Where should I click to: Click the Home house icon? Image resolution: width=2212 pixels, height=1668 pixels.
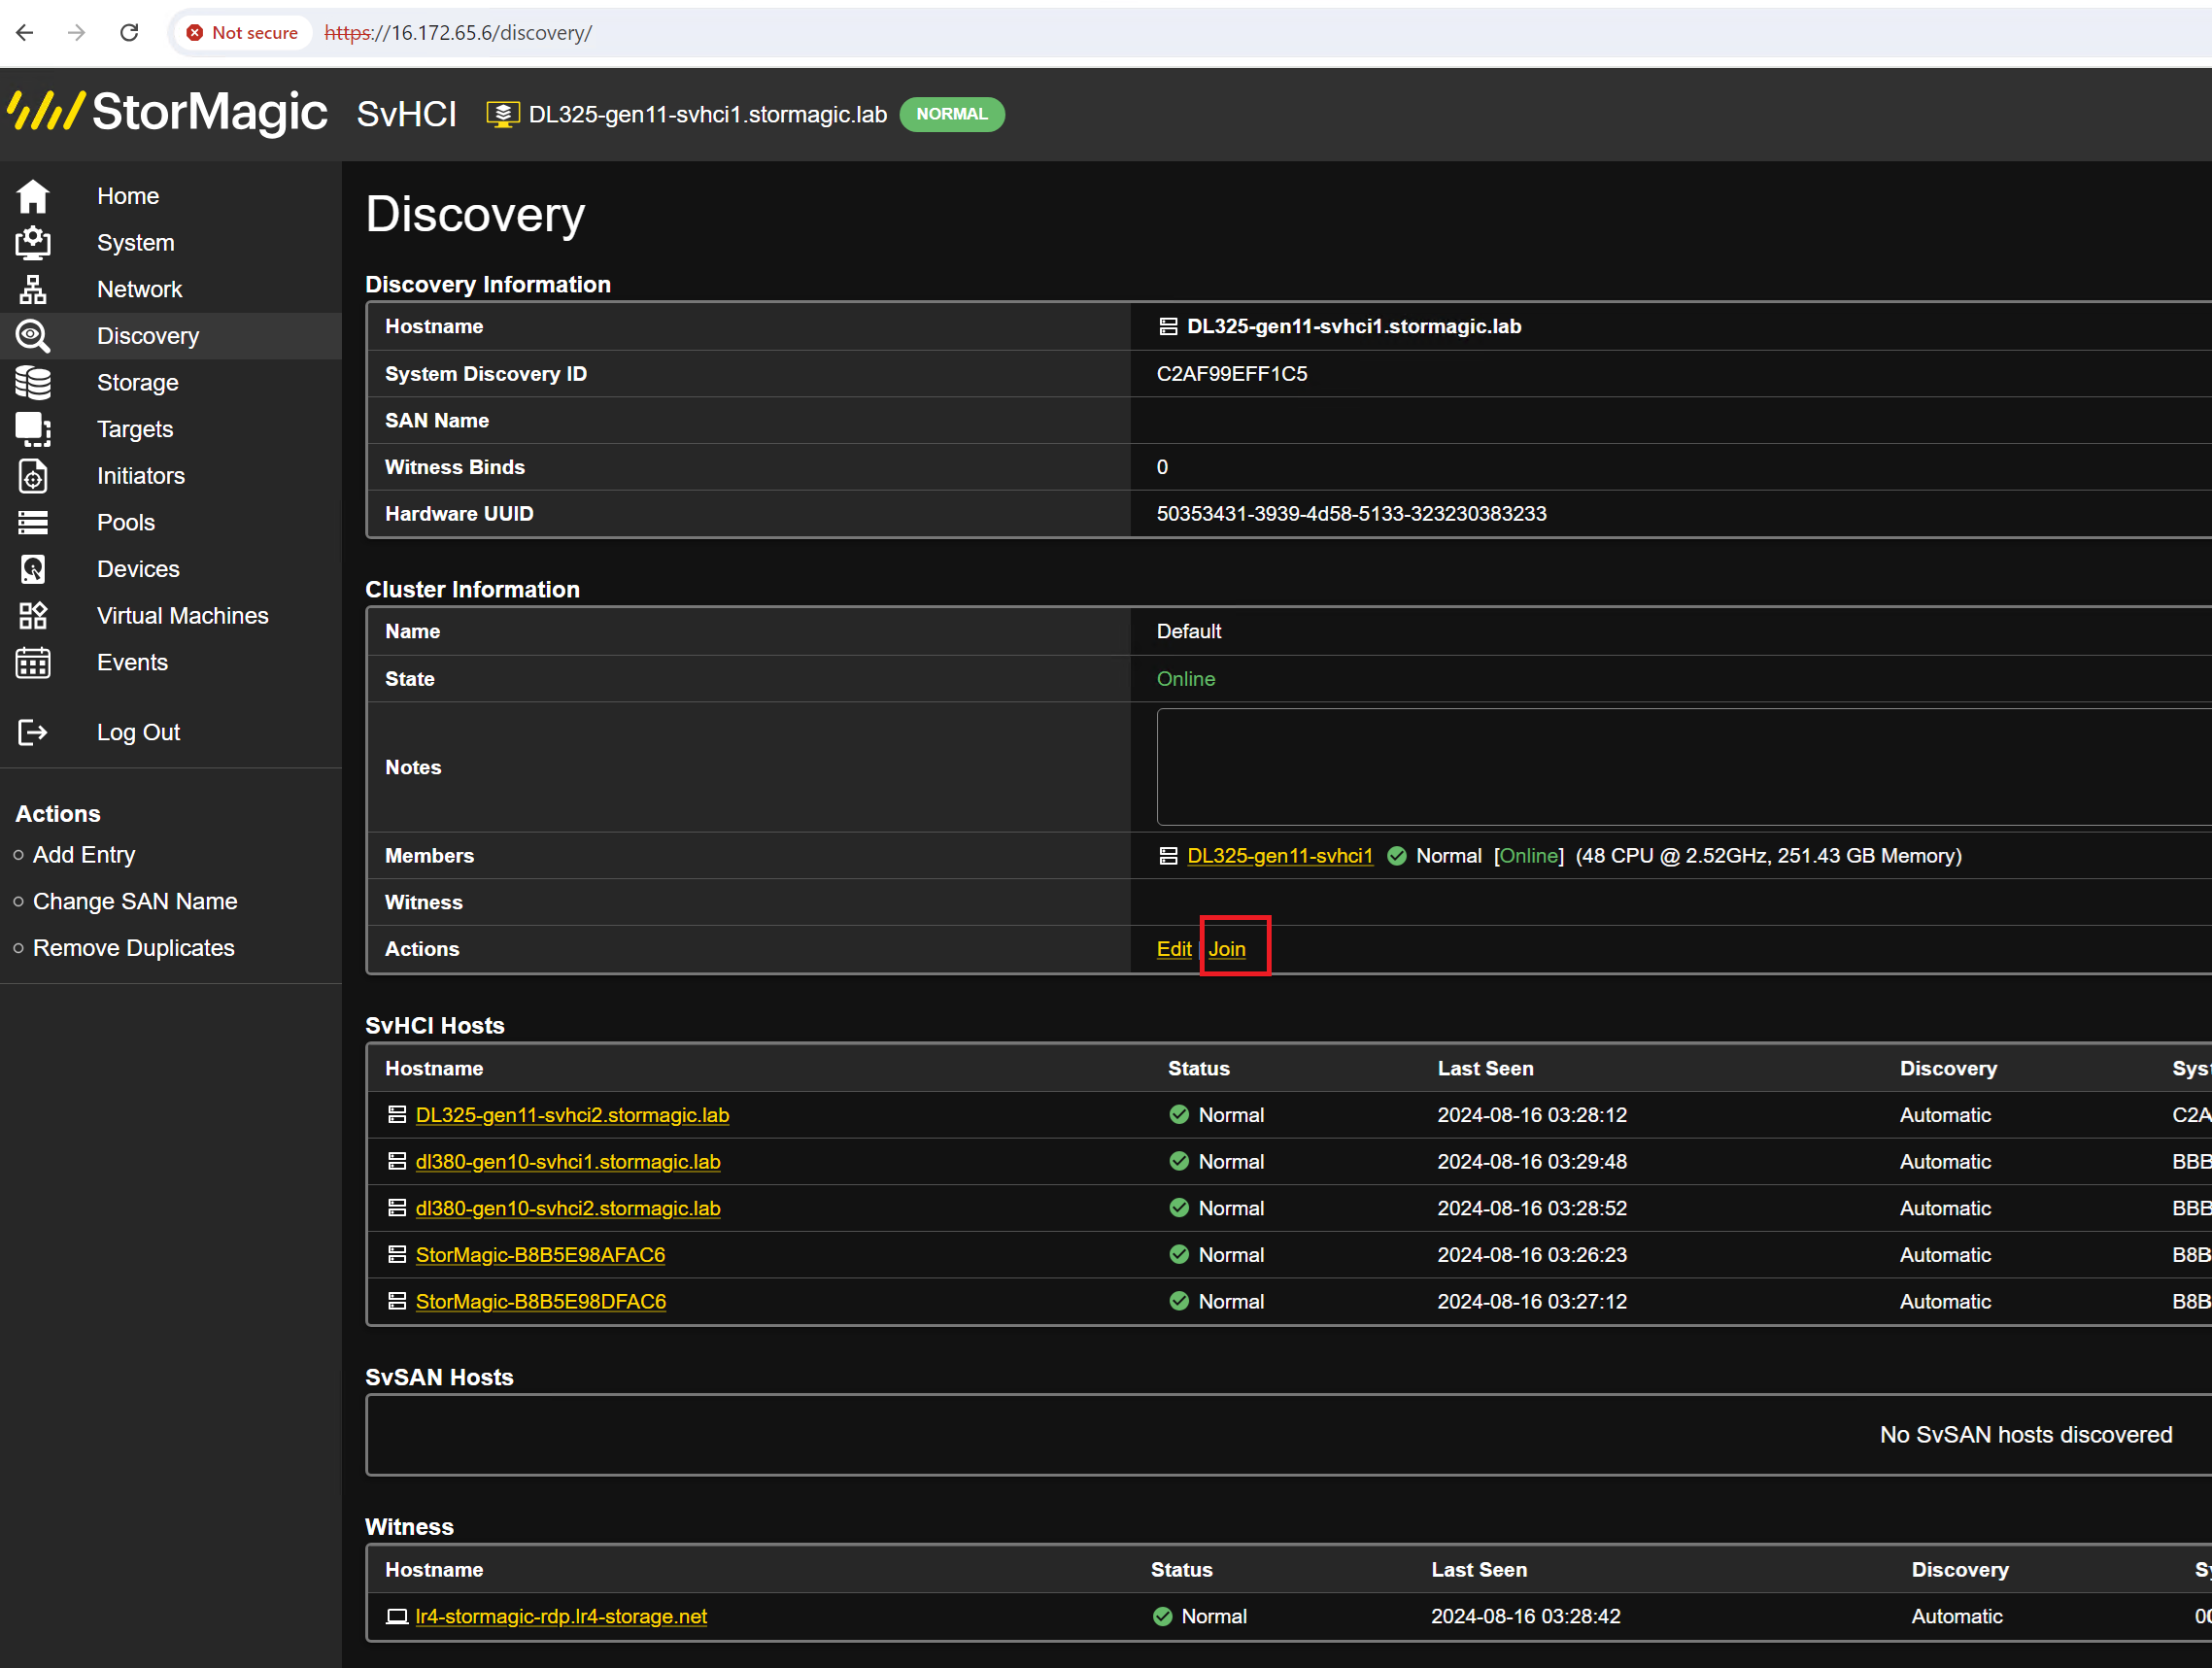33,196
